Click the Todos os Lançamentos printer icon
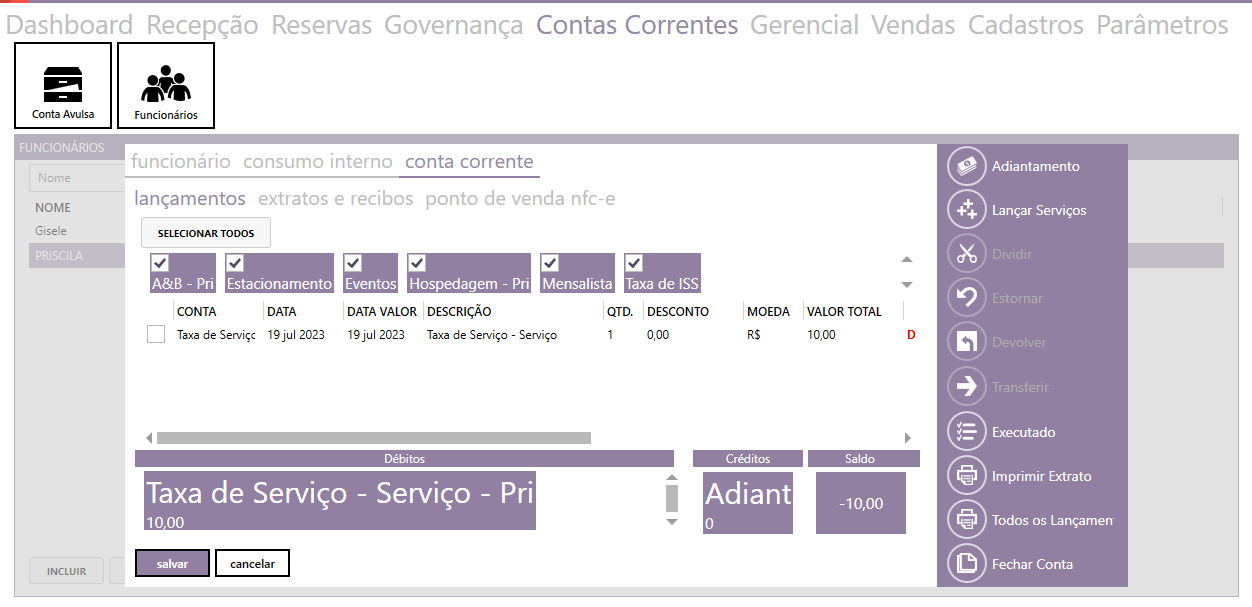 966,520
